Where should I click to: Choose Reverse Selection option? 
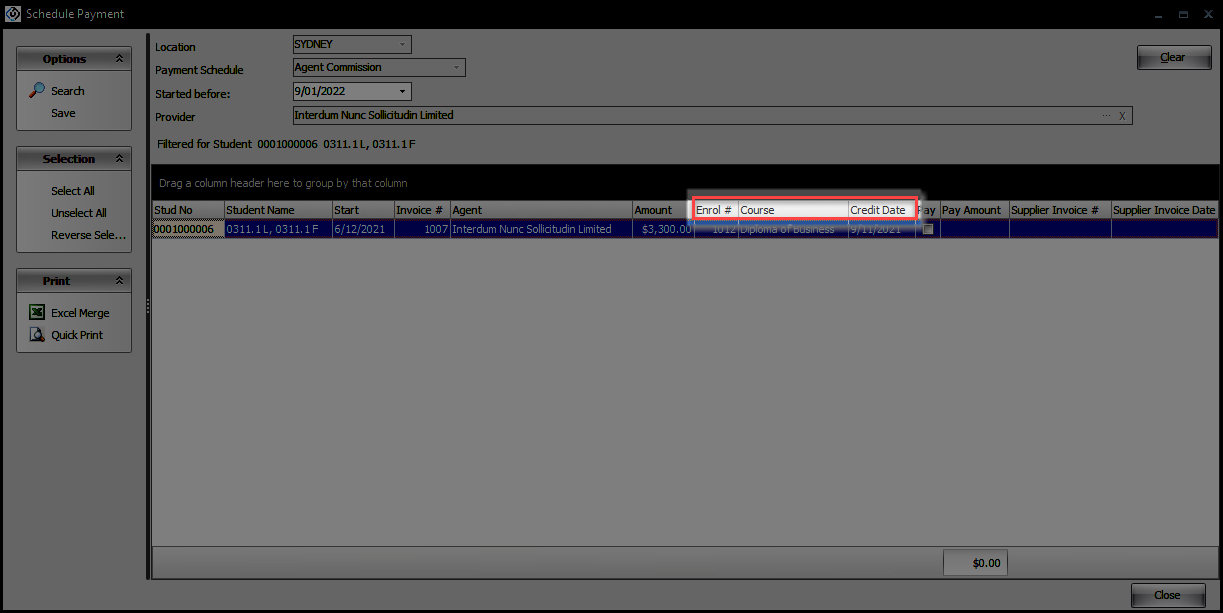pos(88,235)
